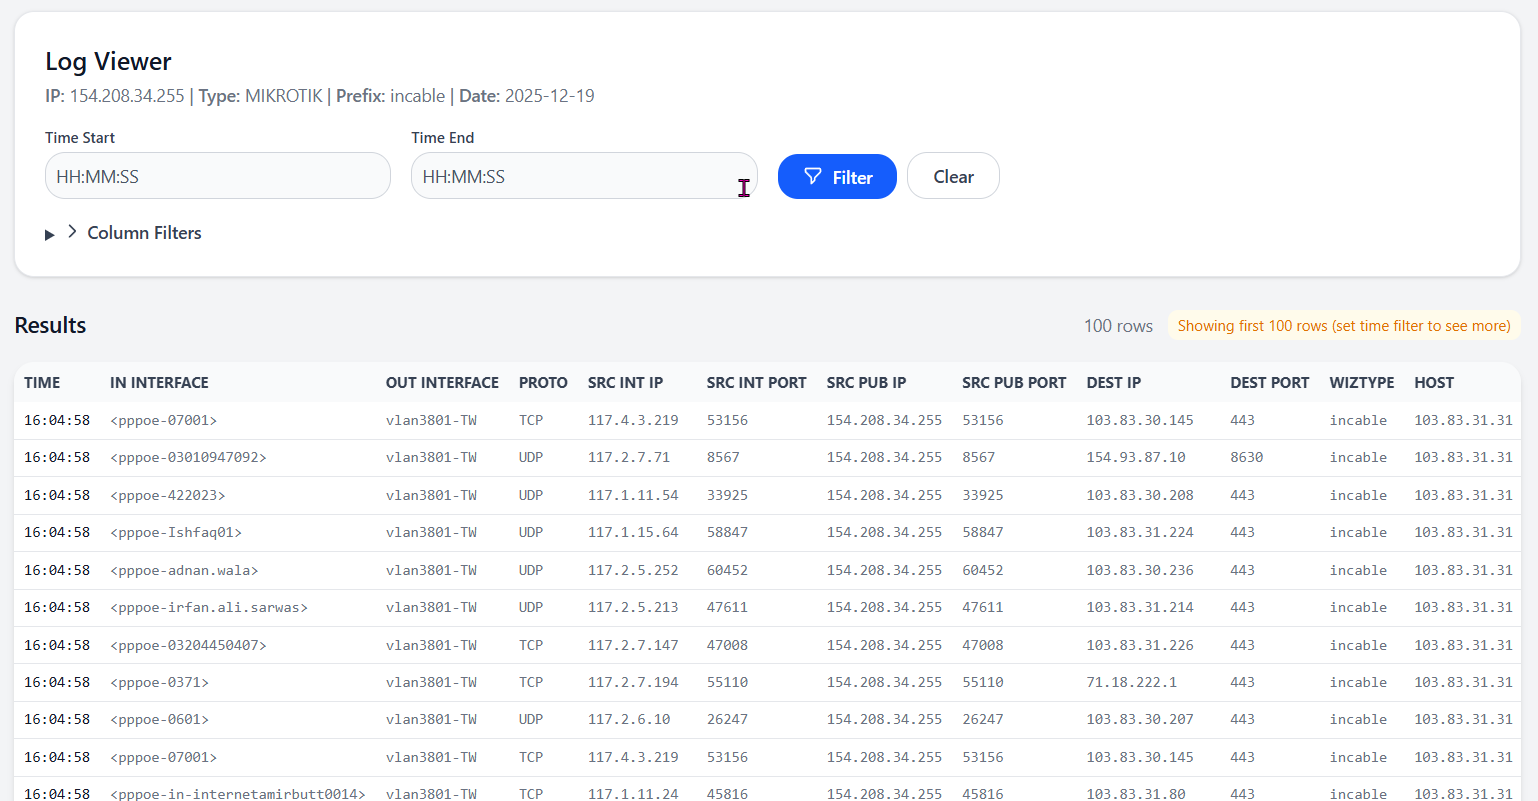Click the OUT INTERFACE column header
The height and width of the screenshot is (801, 1538).
442,383
